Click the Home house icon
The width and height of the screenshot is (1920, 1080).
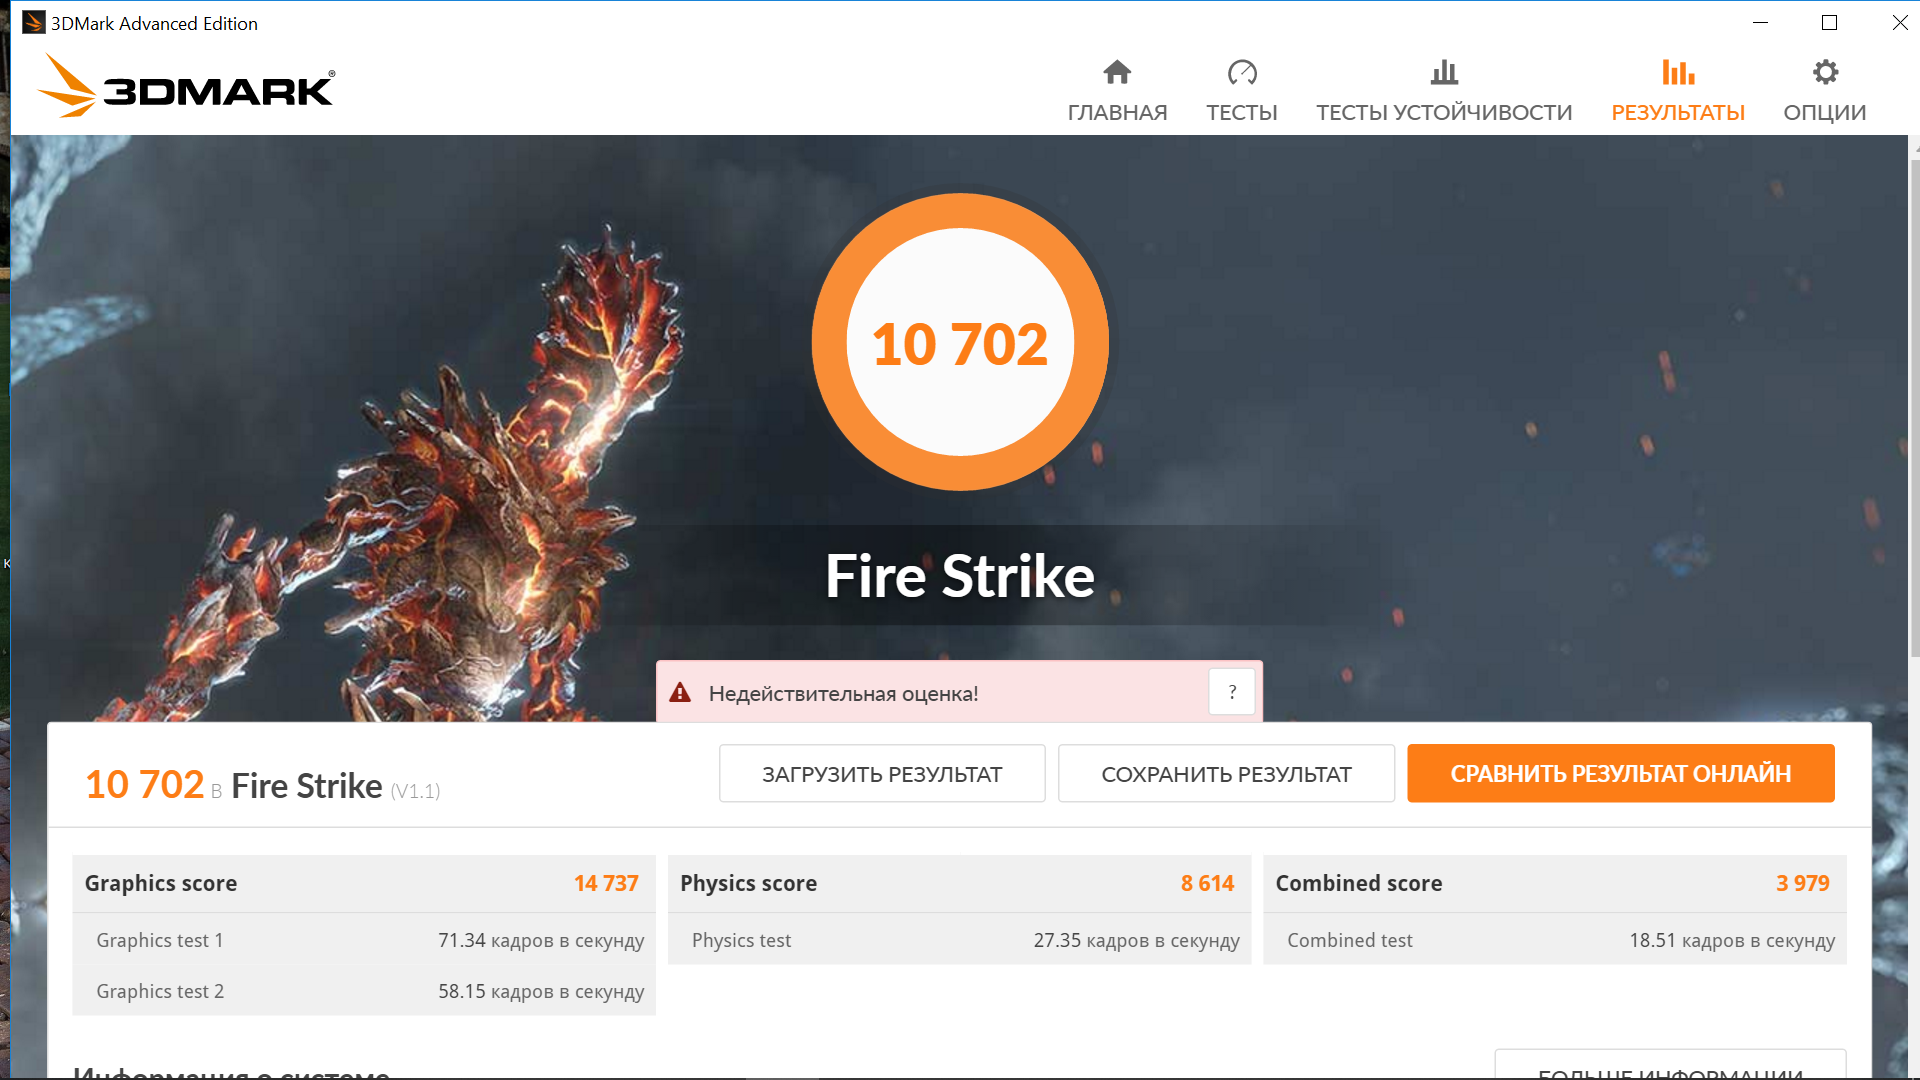tap(1117, 72)
